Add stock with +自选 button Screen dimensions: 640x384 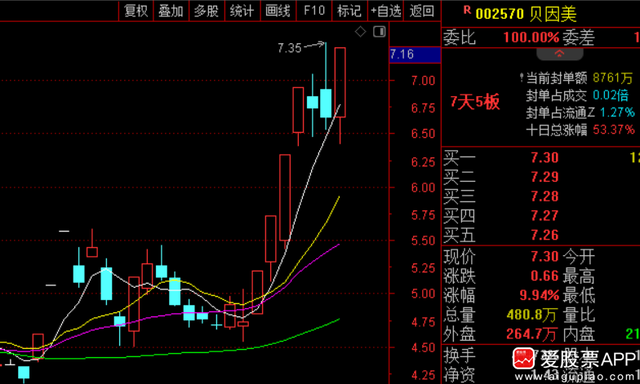385,11
